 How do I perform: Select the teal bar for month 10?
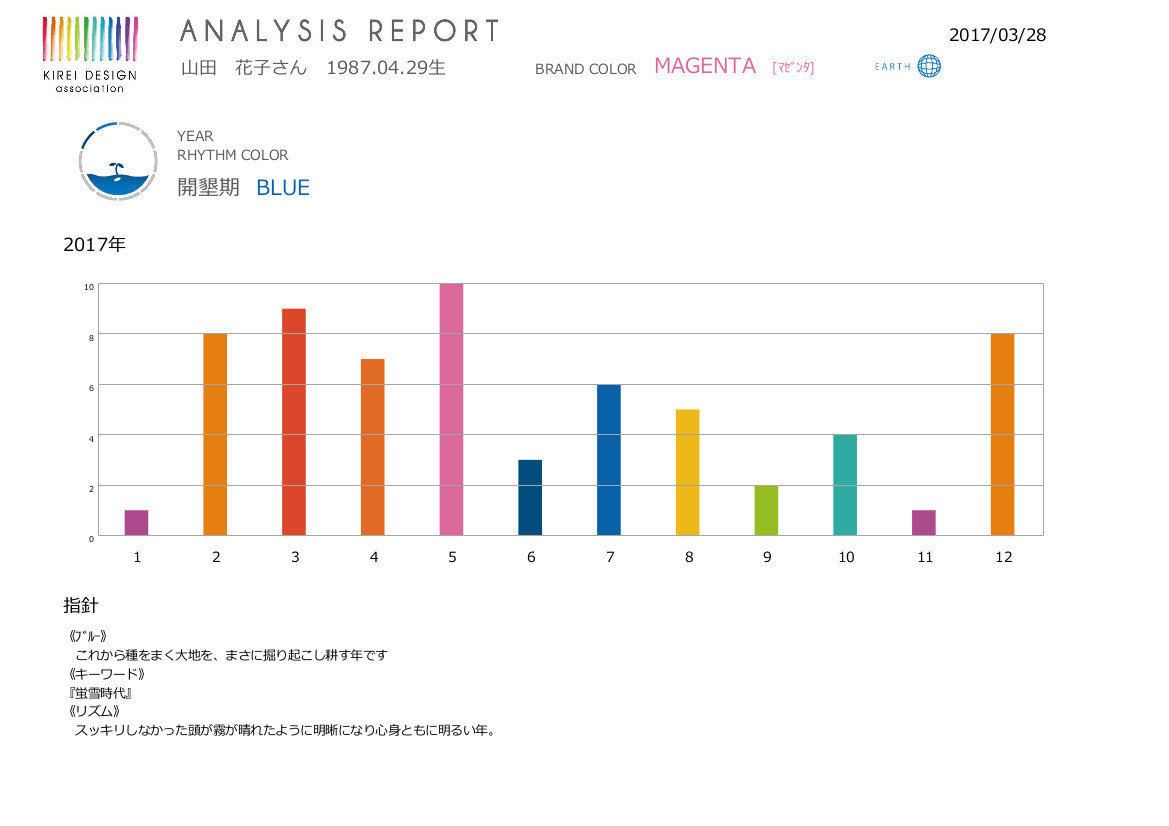[x=845, y=485]
